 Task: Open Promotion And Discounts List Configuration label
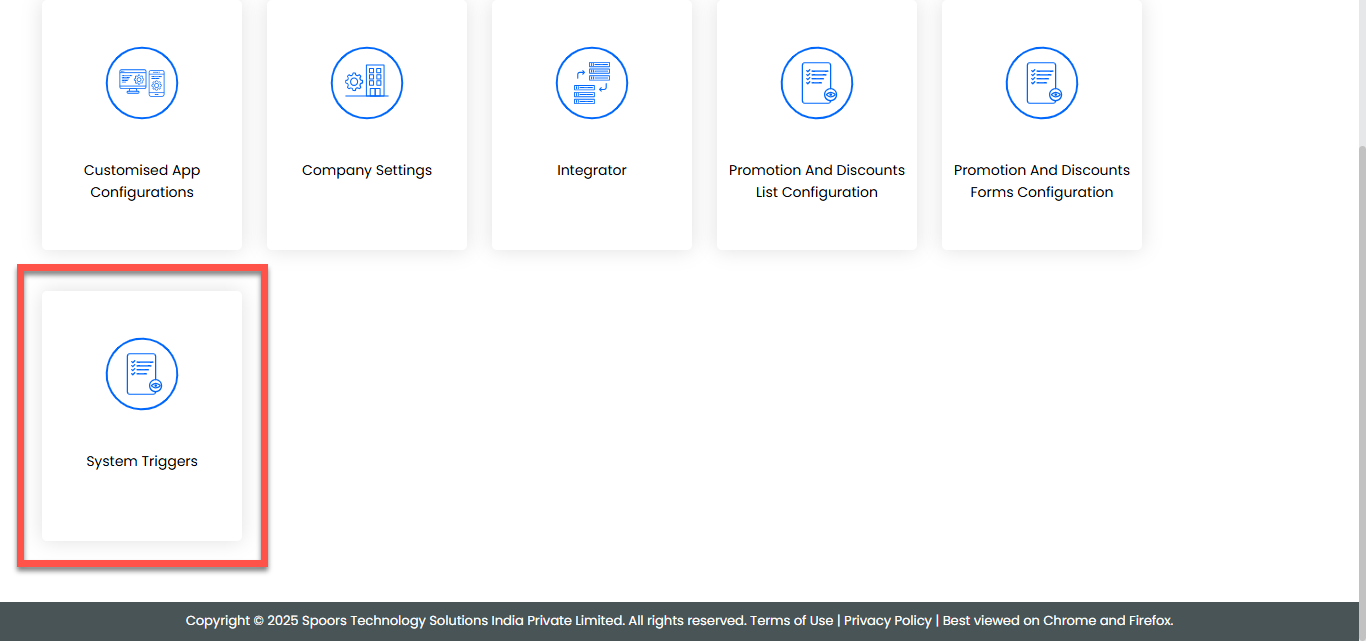tap(817, 181)
